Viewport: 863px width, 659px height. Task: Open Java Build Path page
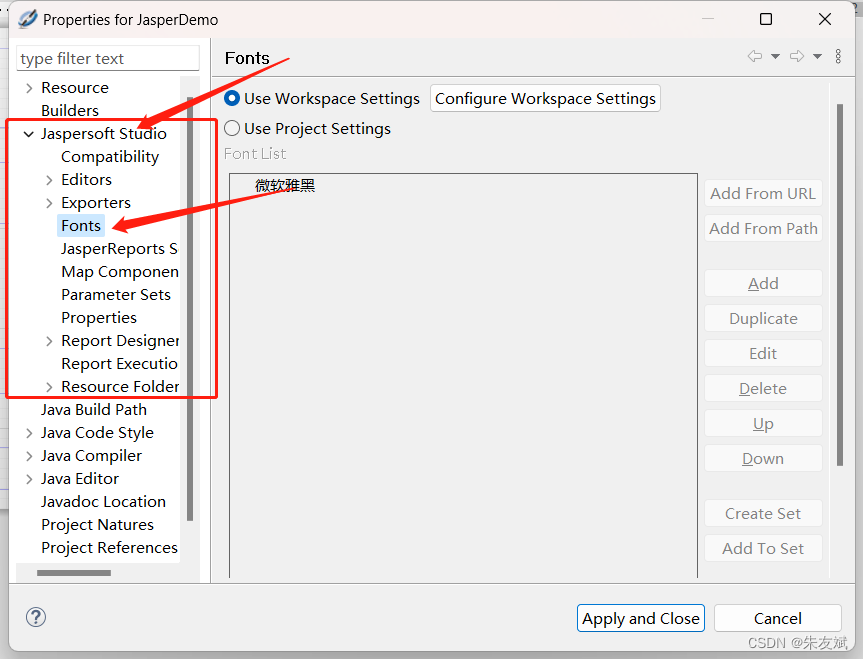coord(94,410)
